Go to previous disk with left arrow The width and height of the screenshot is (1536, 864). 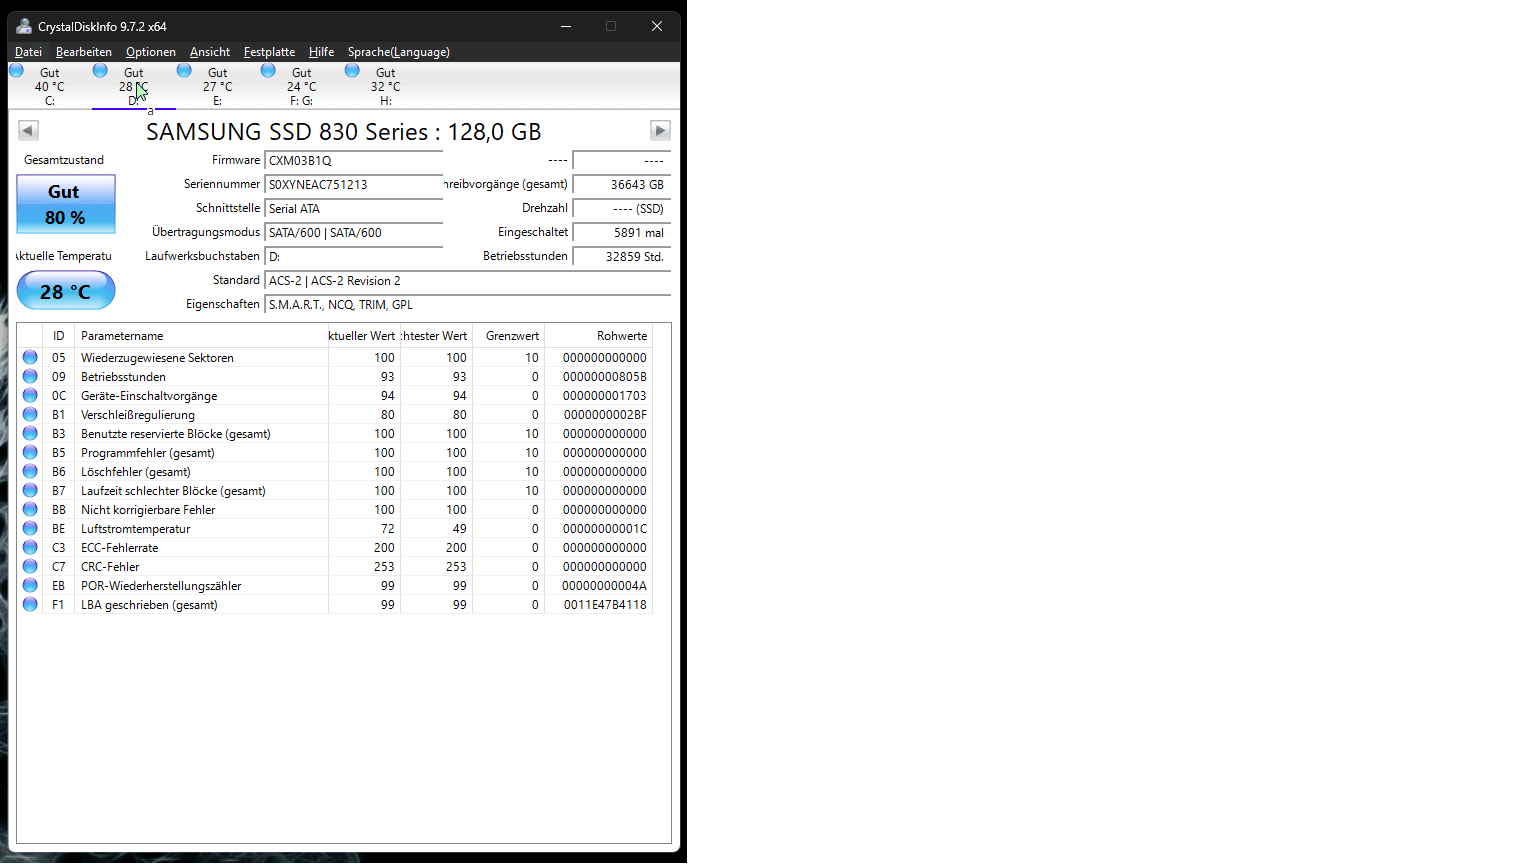tap(28, 130)
